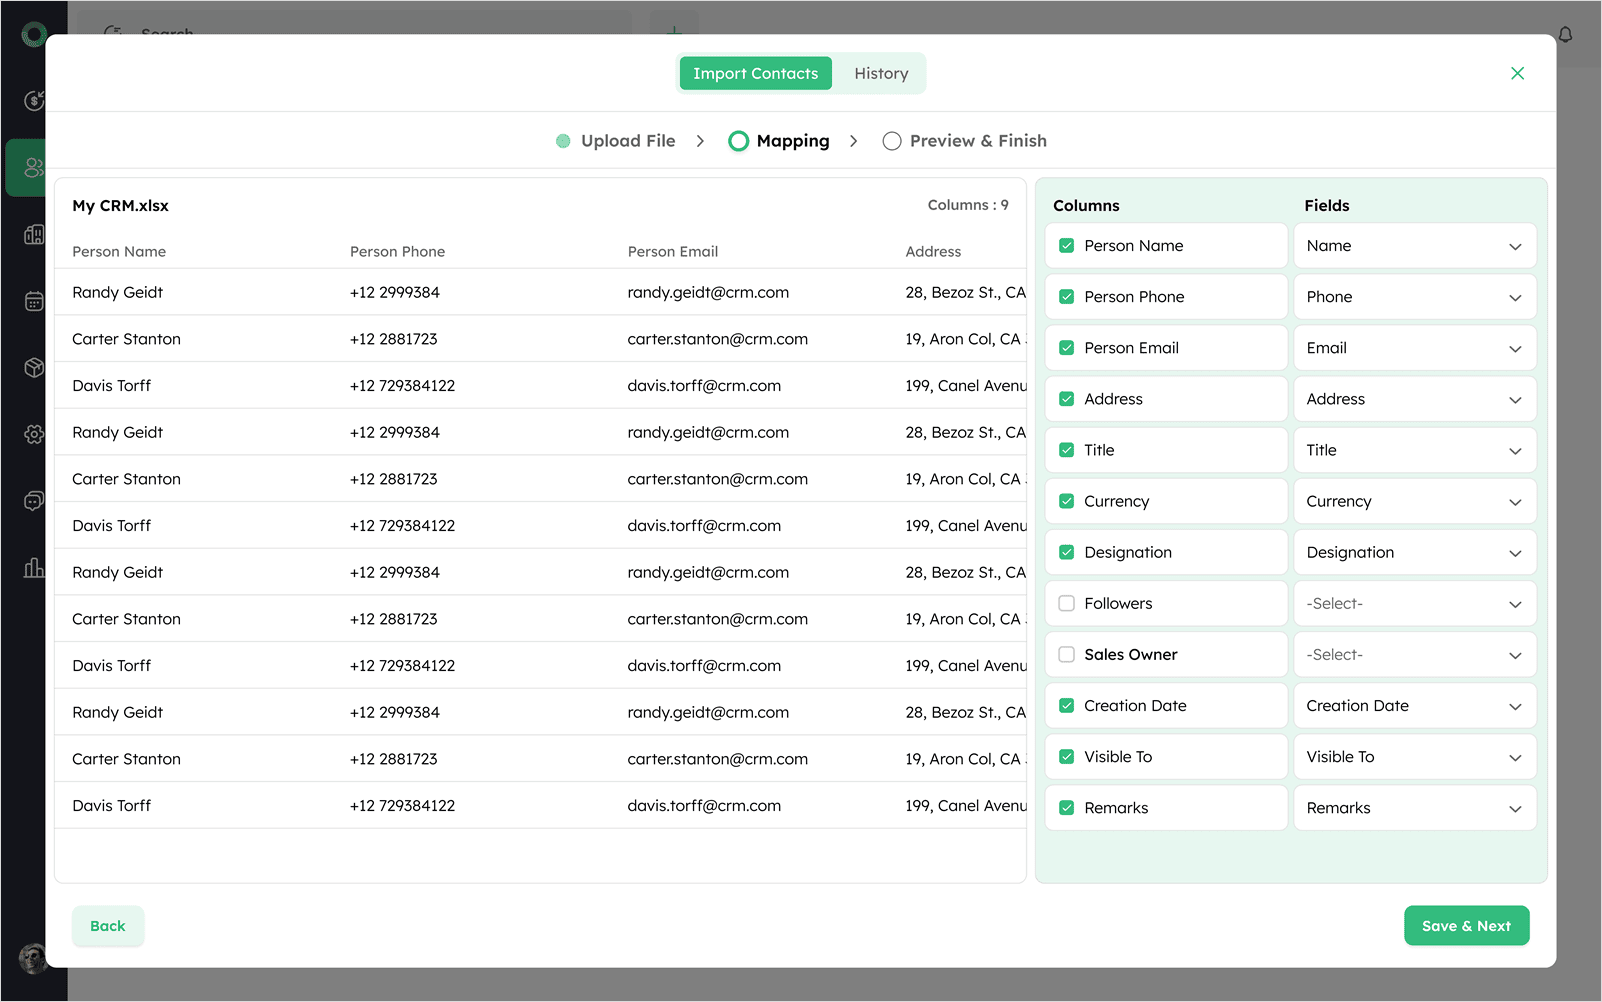Uncheck the Person Email column checkbox
Image resolution: width=1602 pixels, height=1002 pixels.
pyautogui.click(x=1067, y=348)
